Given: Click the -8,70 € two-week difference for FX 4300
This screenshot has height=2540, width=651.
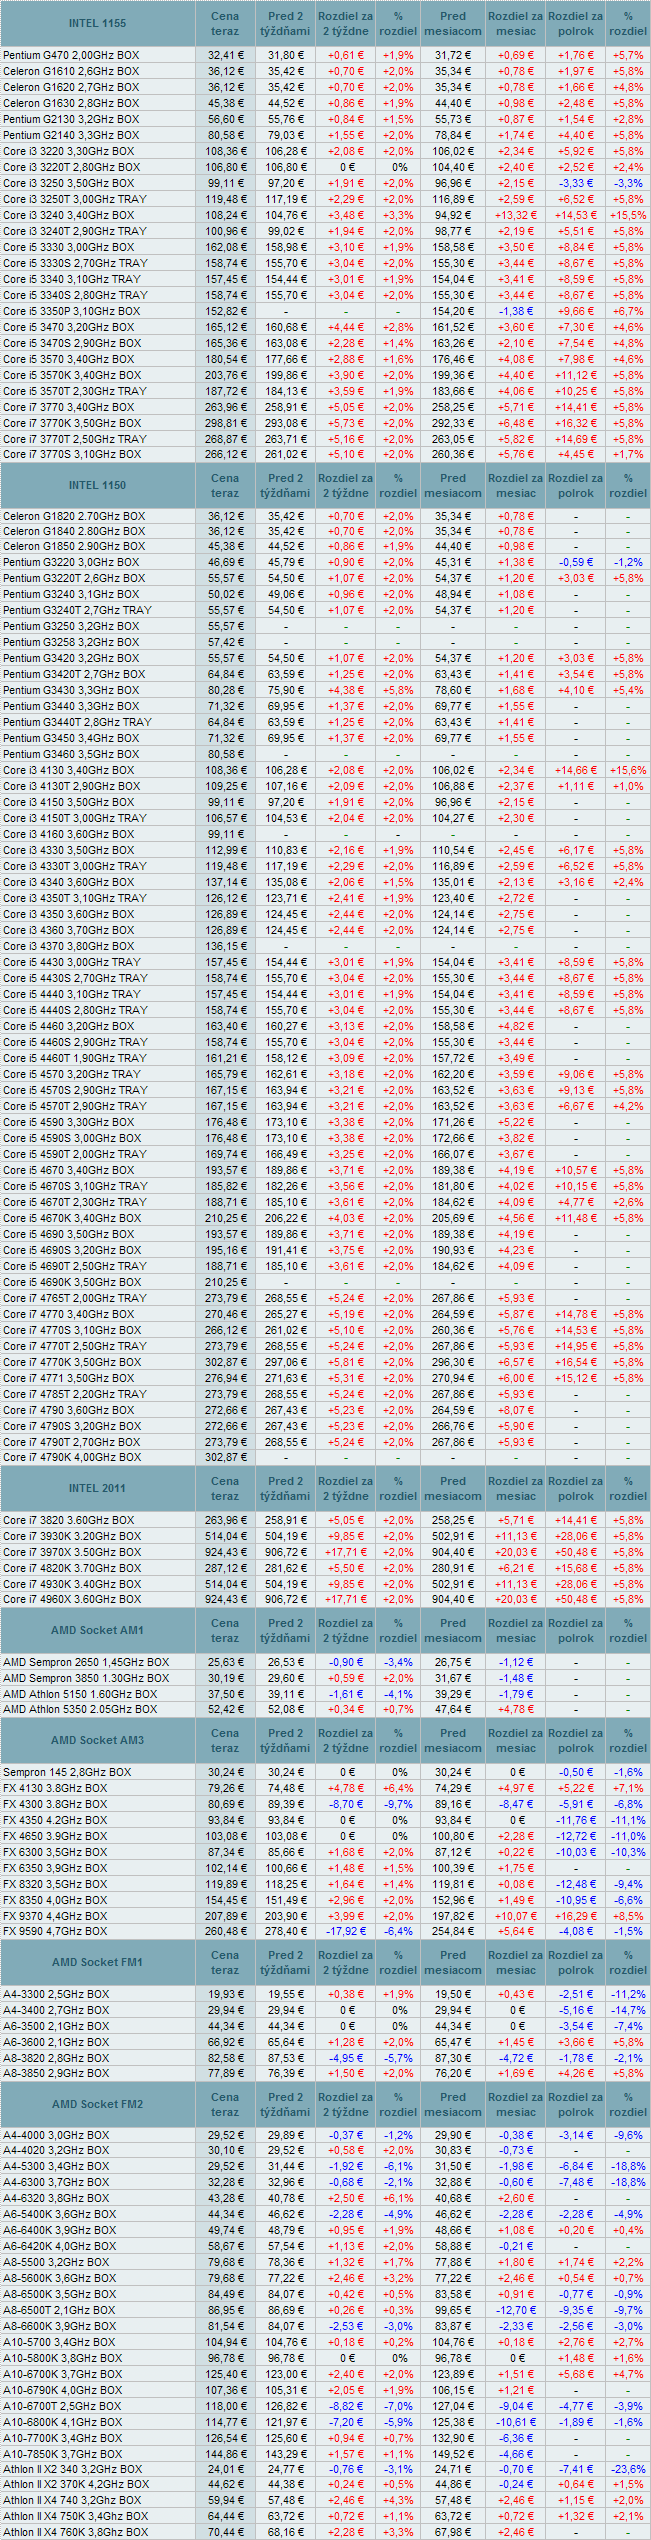Looking at the screenshot, I should point(346,1804).
